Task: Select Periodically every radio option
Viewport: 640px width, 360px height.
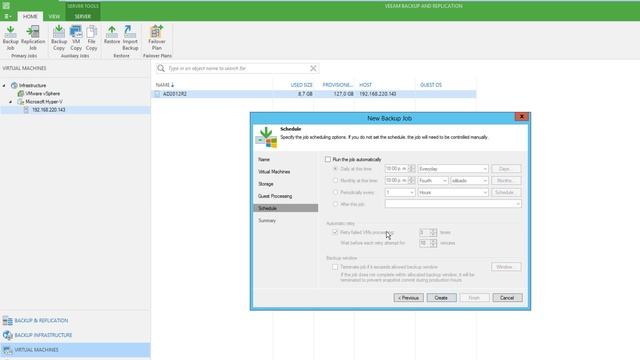Action: coord(336,192)
